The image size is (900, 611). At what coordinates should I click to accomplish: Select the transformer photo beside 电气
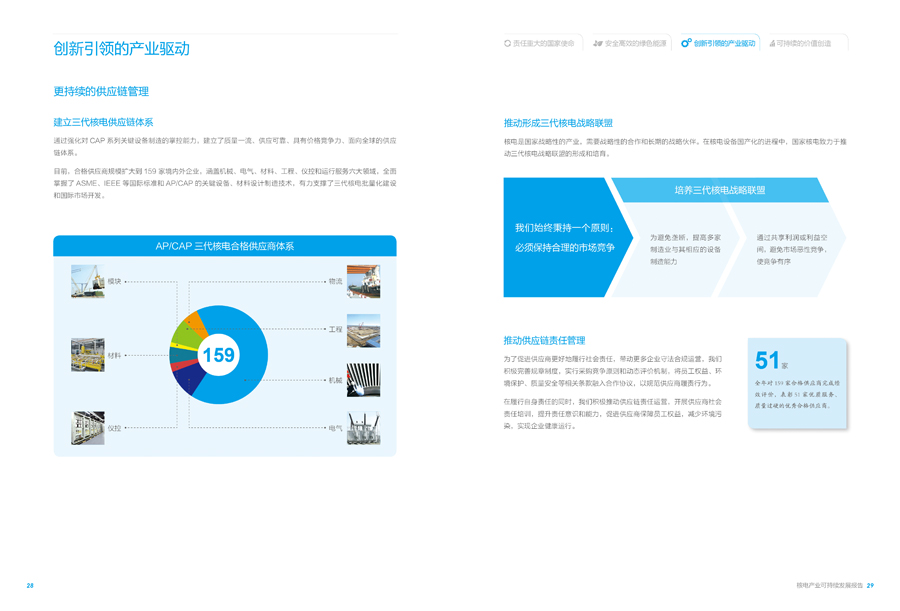click(x=363, y=428)
